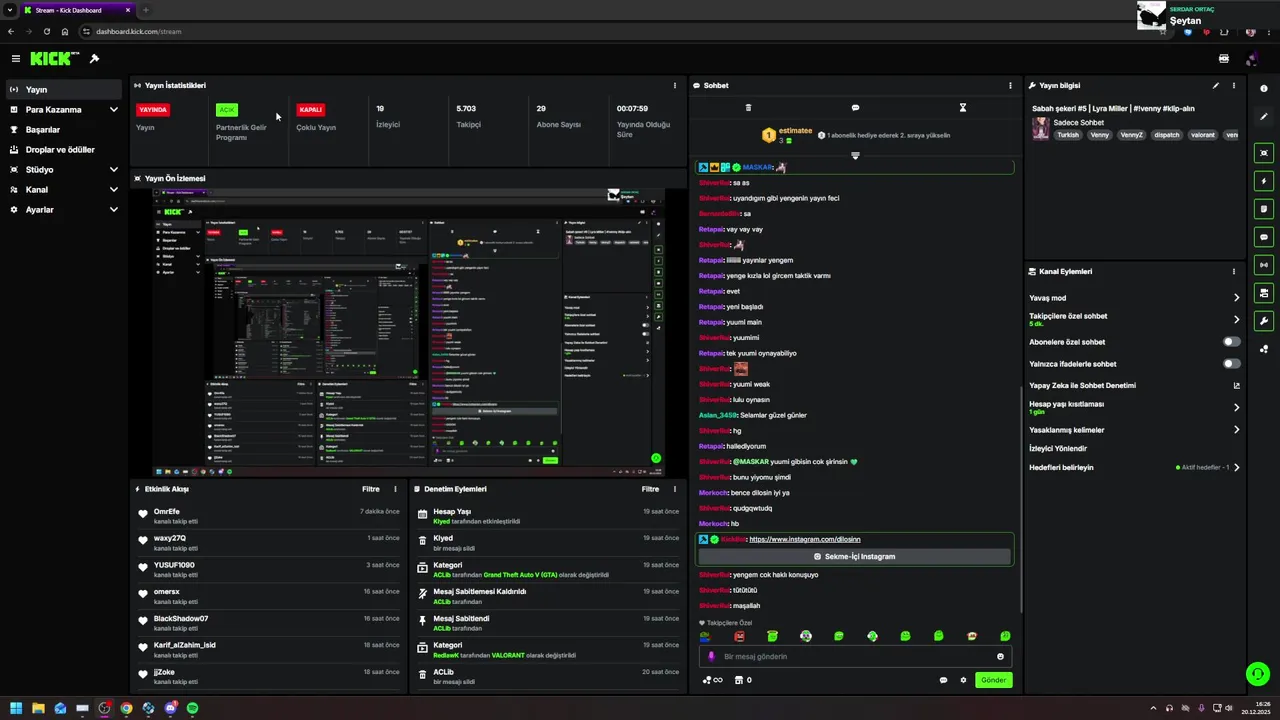Open the Kanal Eylemleri three-dot menu
Viewport: 1280px width, 720px height.
(x=1234, y=272)
